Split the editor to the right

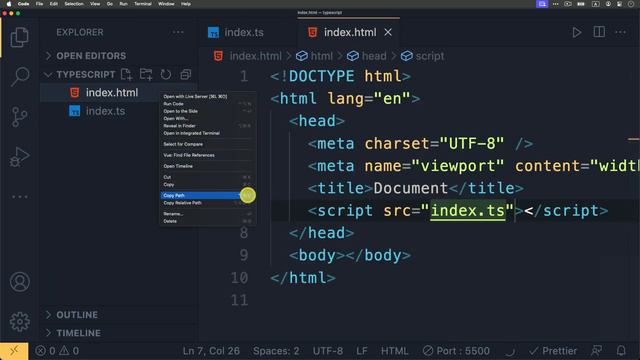pyautogui.click(x=599, y=32)
